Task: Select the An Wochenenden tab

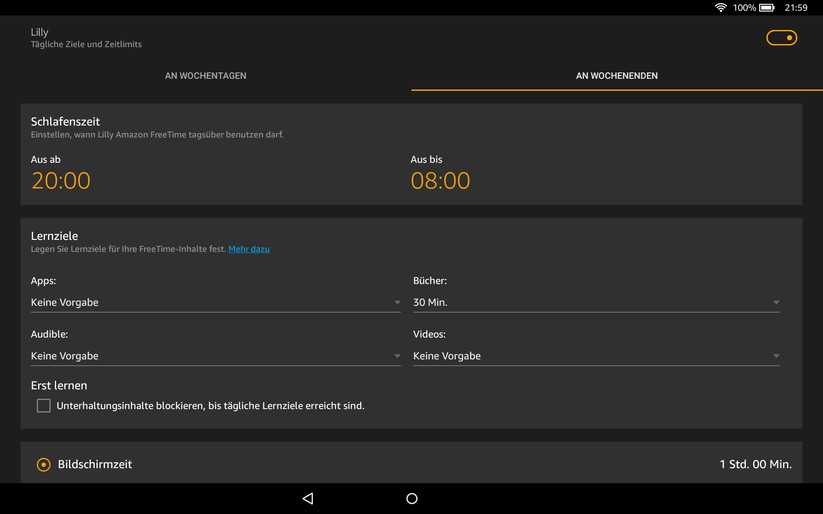Action: pyautogui.click(x=616, y=76)
